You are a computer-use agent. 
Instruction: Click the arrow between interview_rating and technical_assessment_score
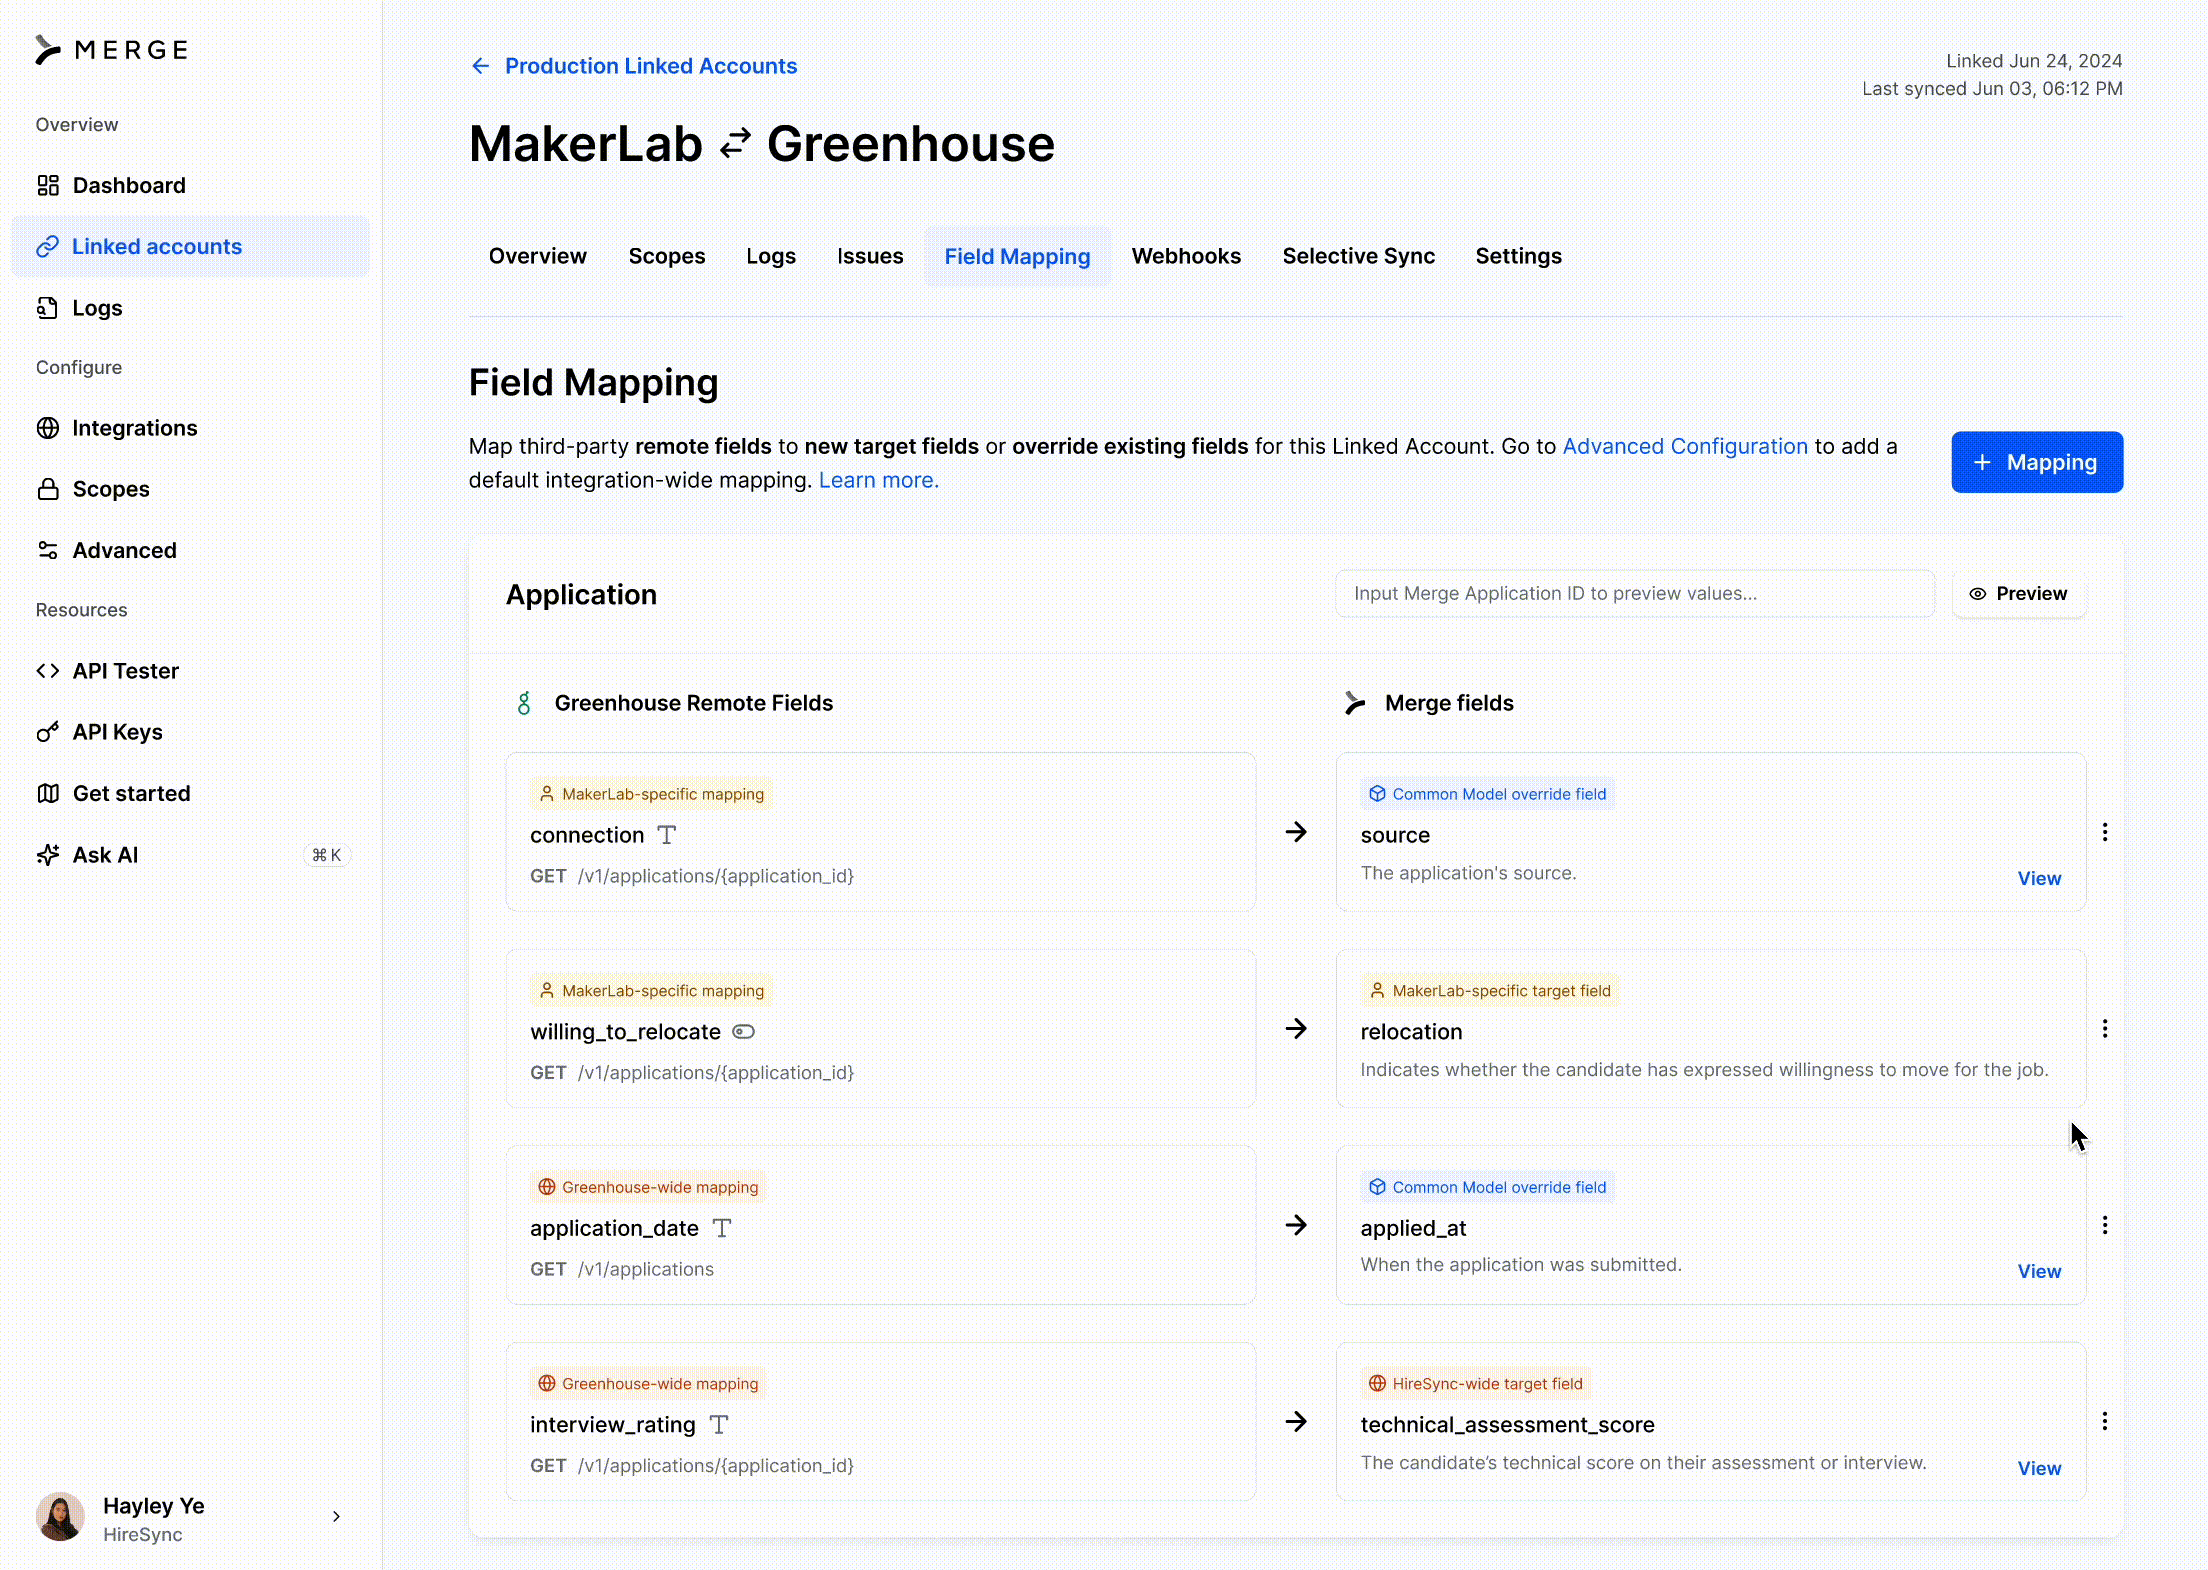pos(1296,1422)
